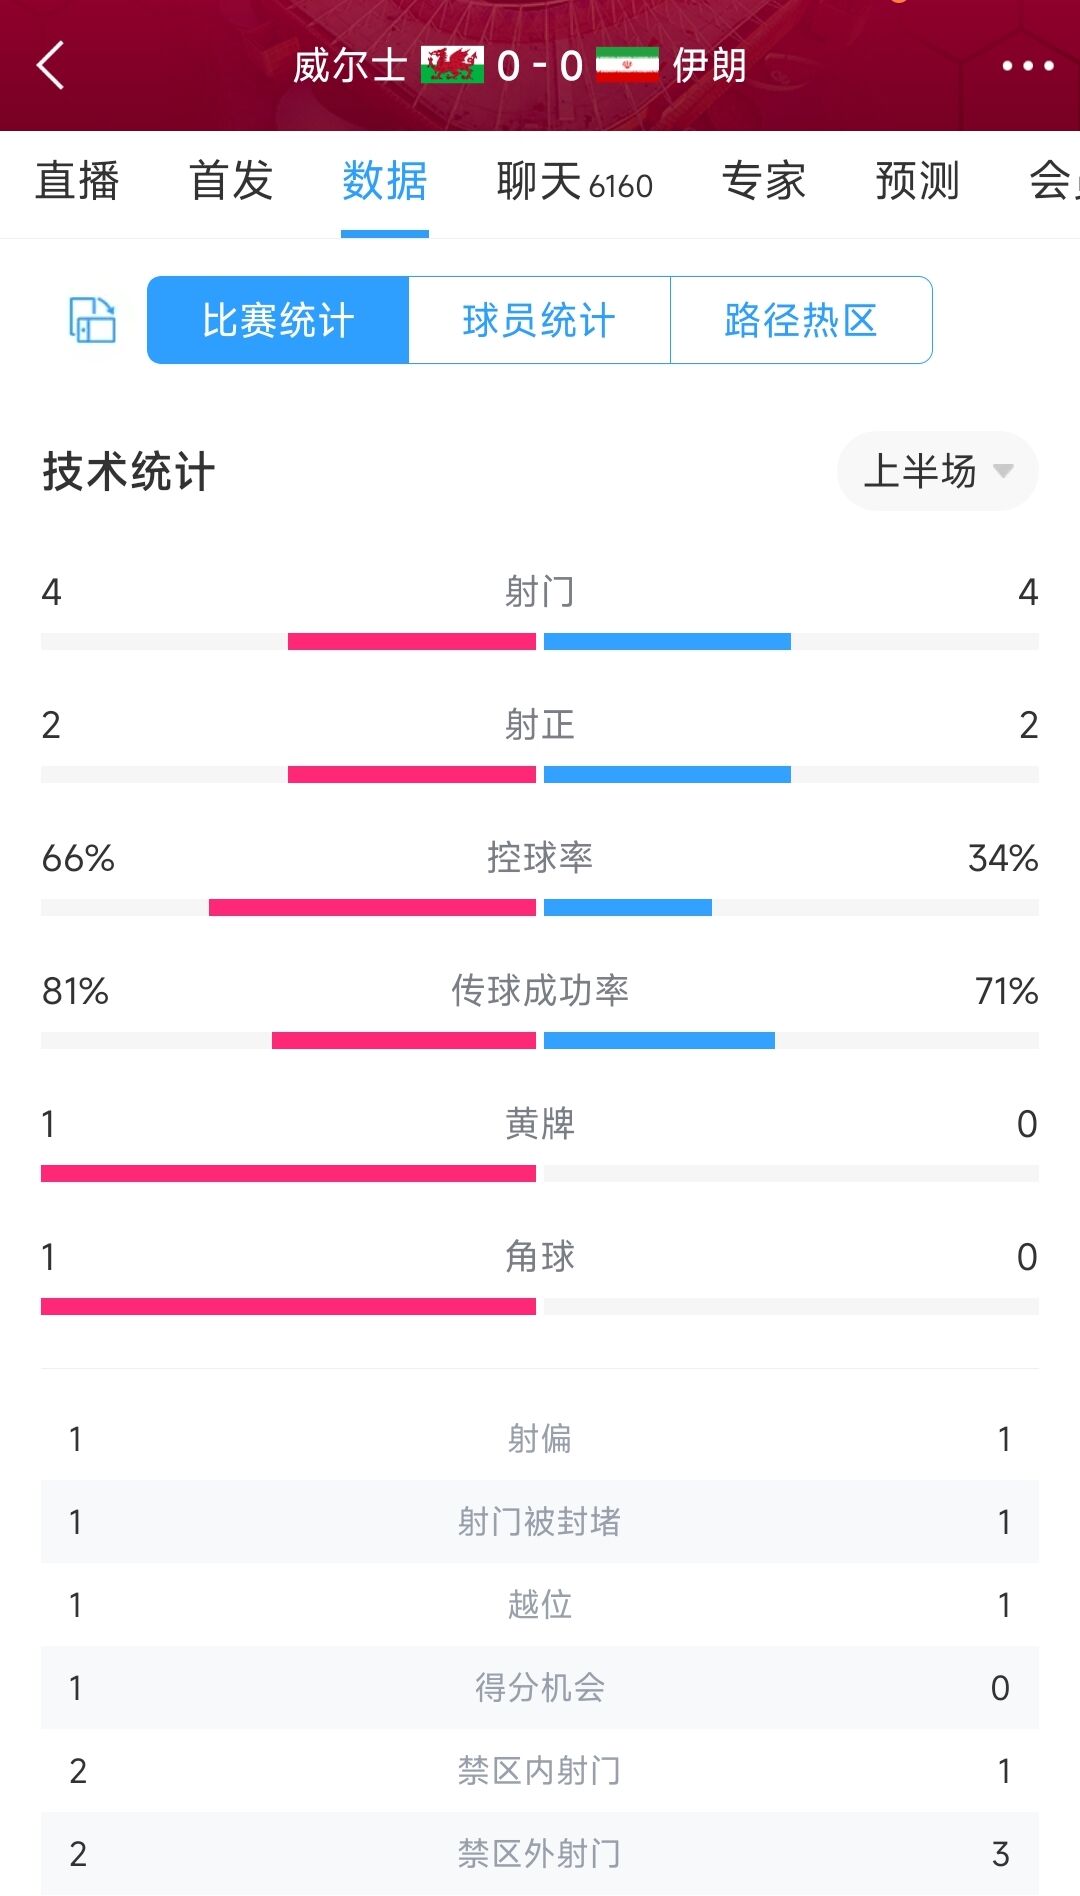Open the 预测 tab
This screenshot has width=1080, height=1896.
pyautogui.click(x=917, y=181)
